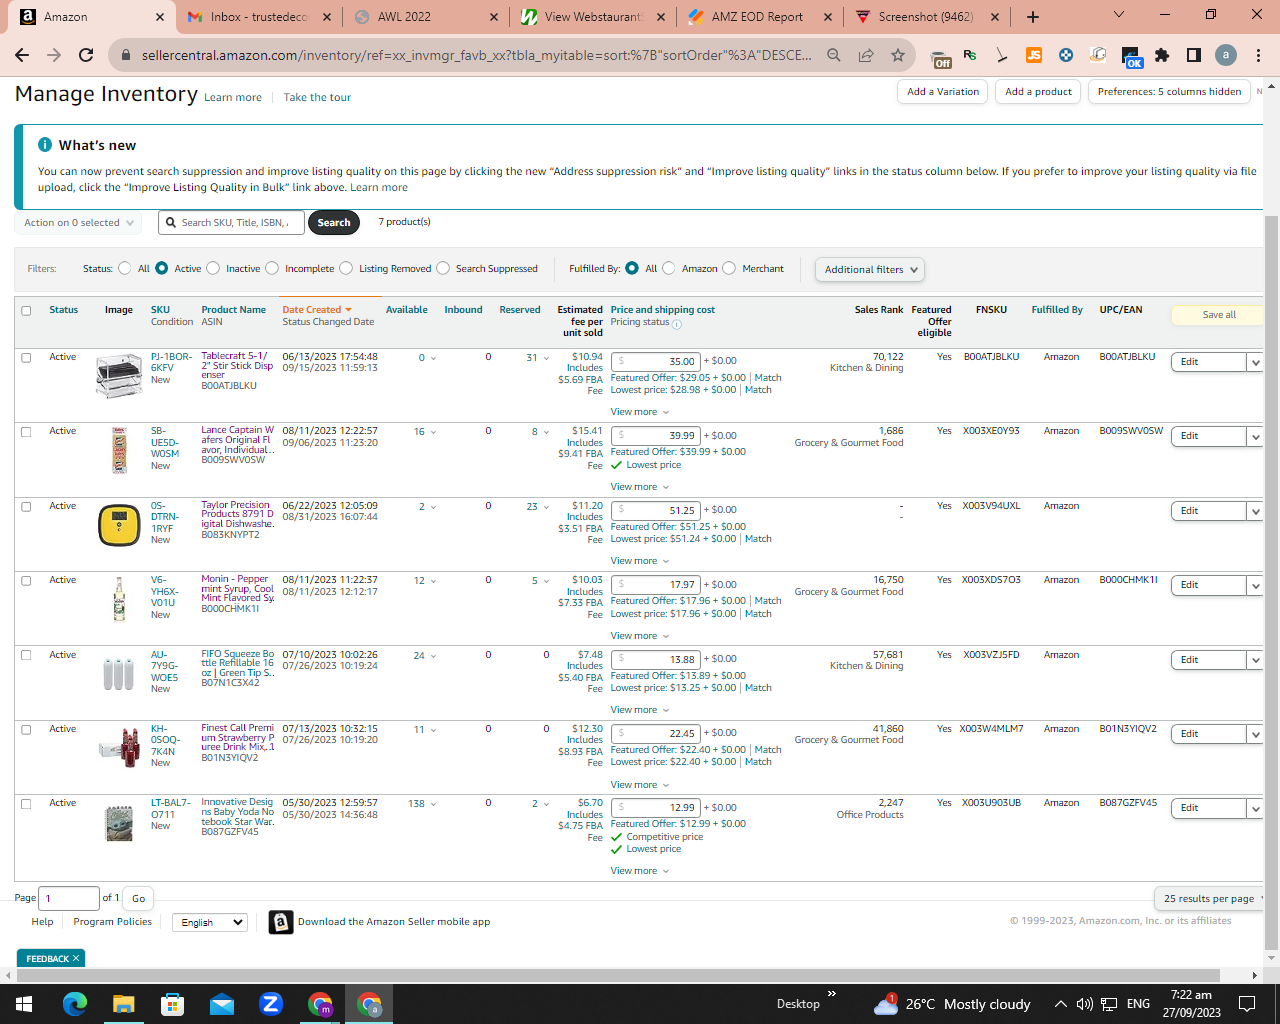Dismiss the FEEDBACK tab with its X
The height and width of the screenshot is (1024, 1280).
coord(76,958)
